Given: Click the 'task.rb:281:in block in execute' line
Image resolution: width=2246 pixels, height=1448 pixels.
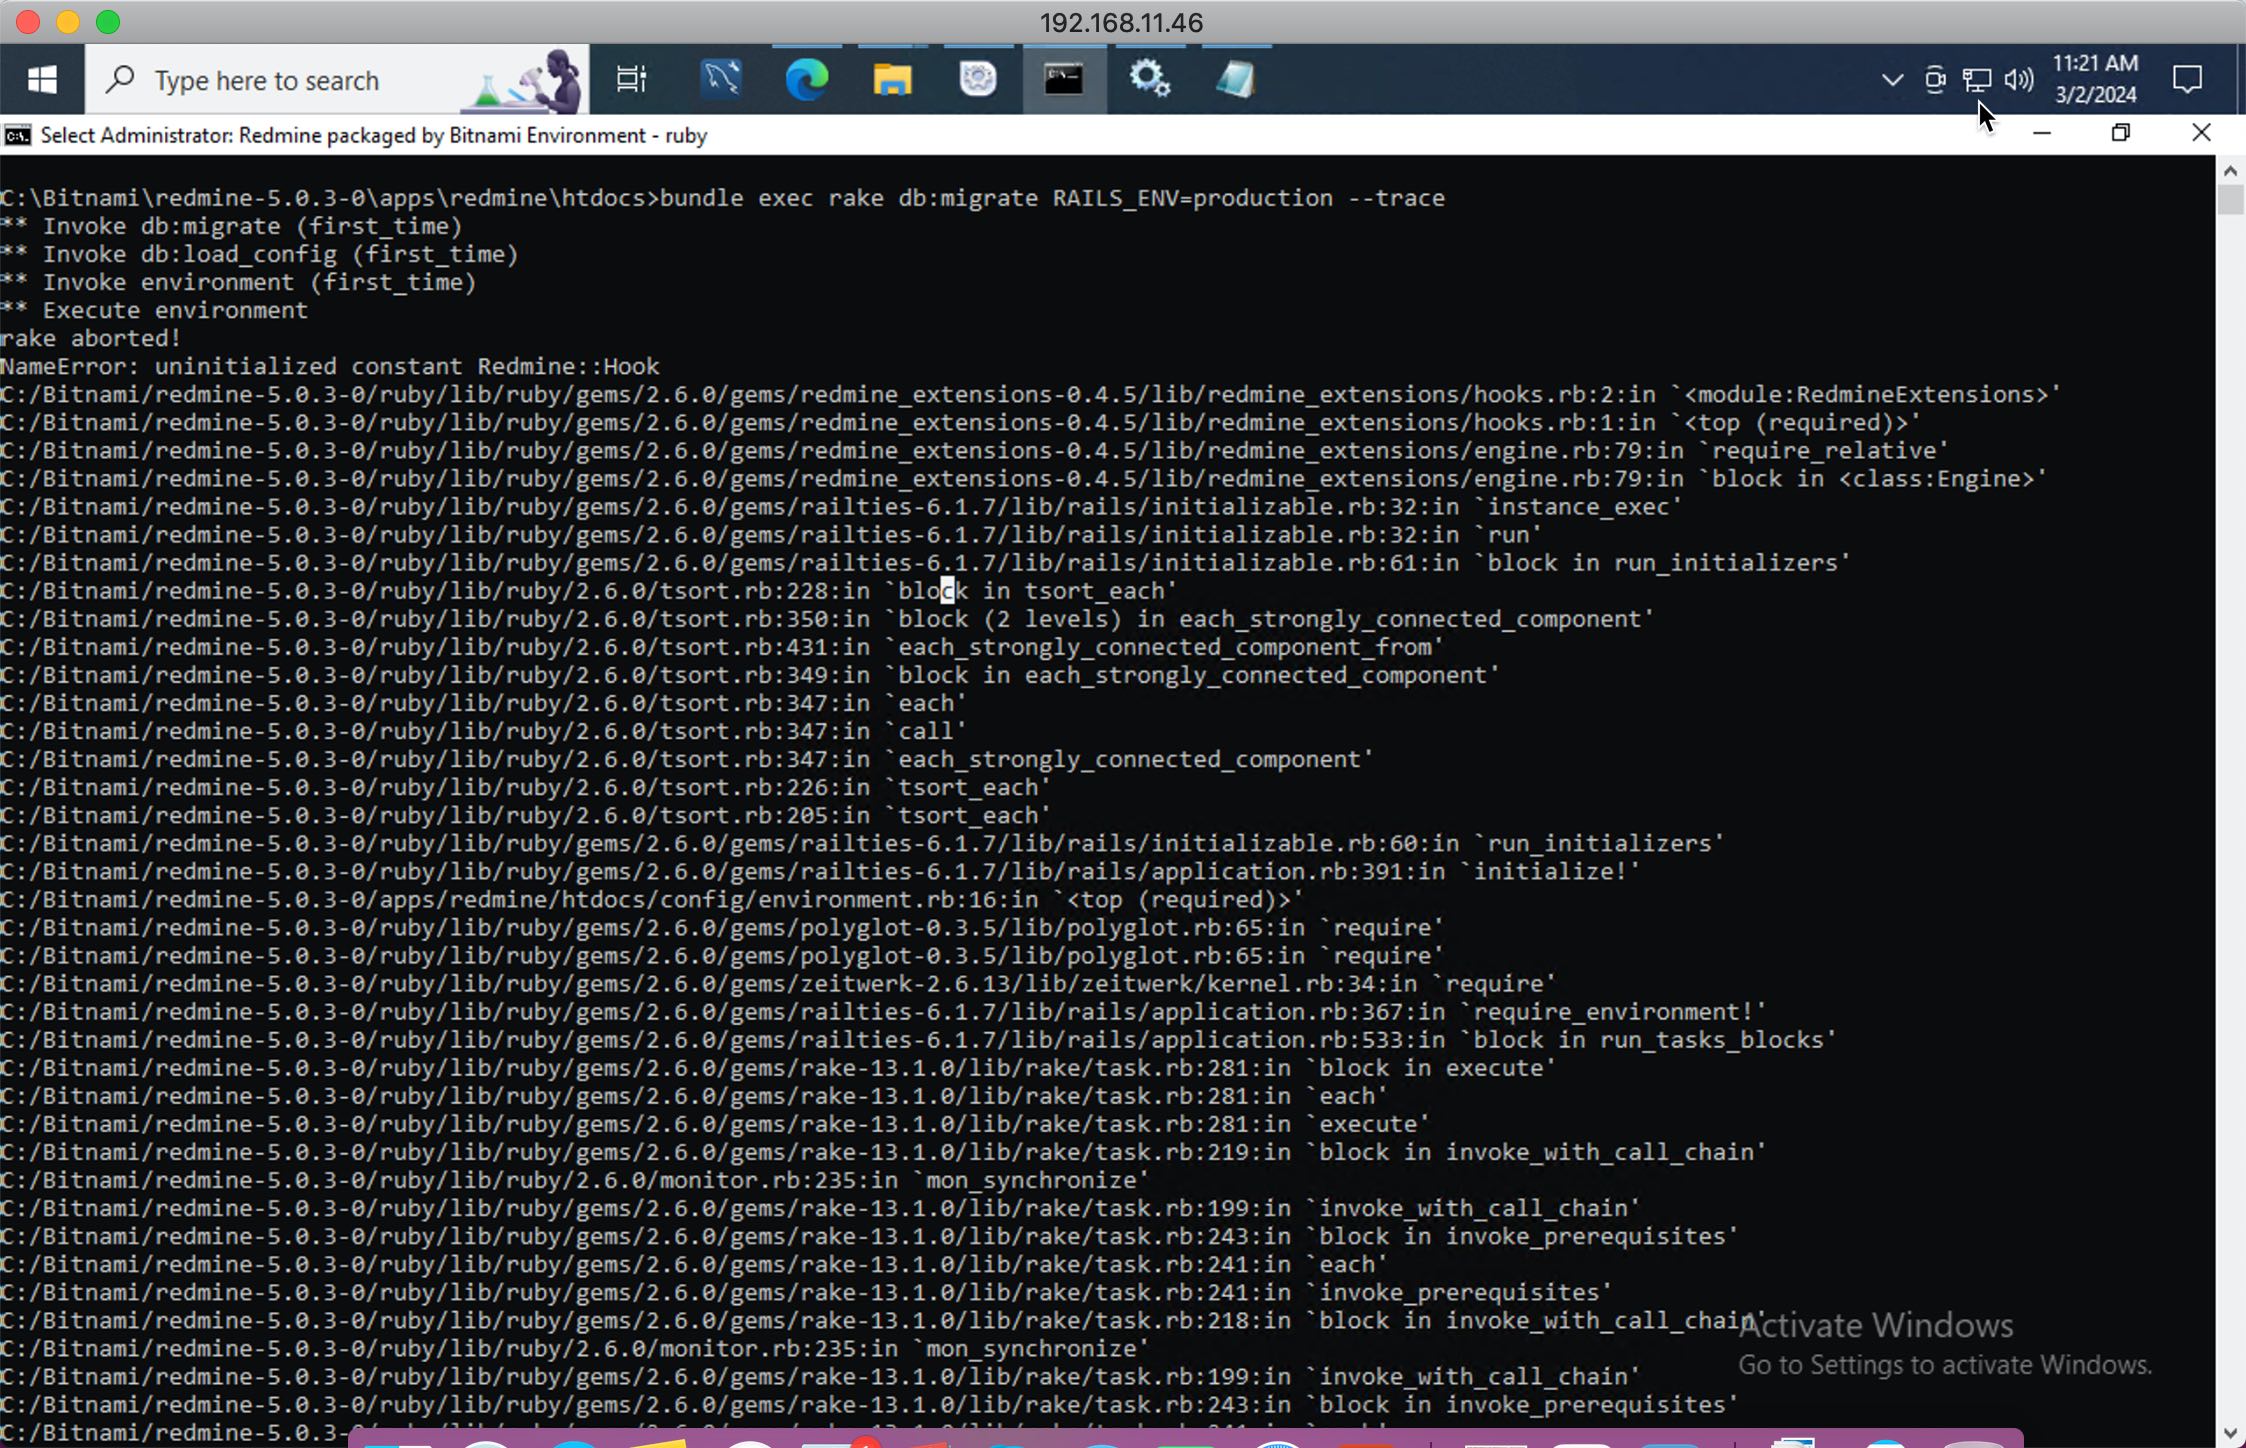Looking at the screenshot, I should [778, 1067].
